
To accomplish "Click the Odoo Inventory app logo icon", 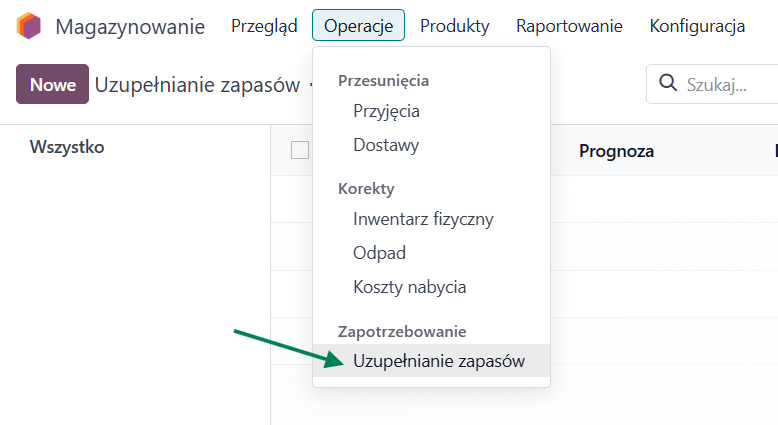I will tap(29, 26).
